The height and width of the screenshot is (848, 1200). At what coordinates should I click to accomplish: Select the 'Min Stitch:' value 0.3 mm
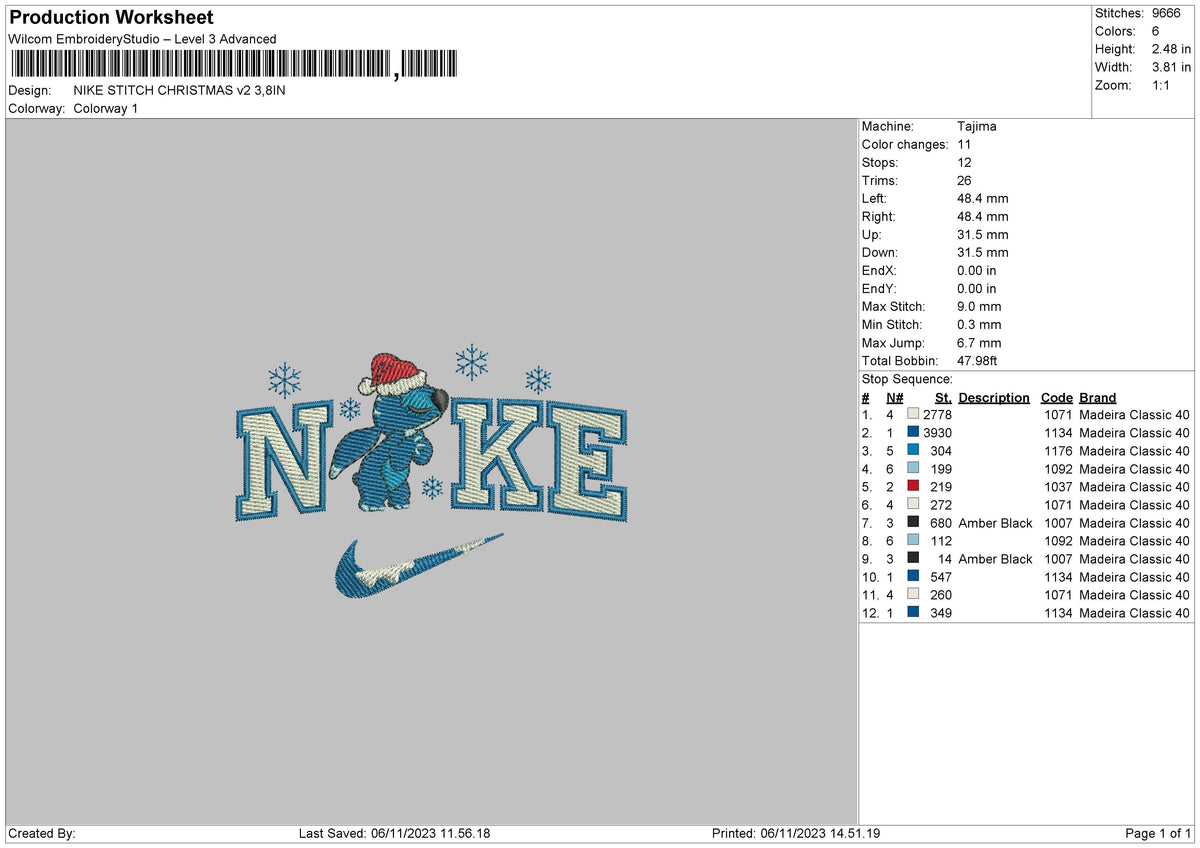979,324
